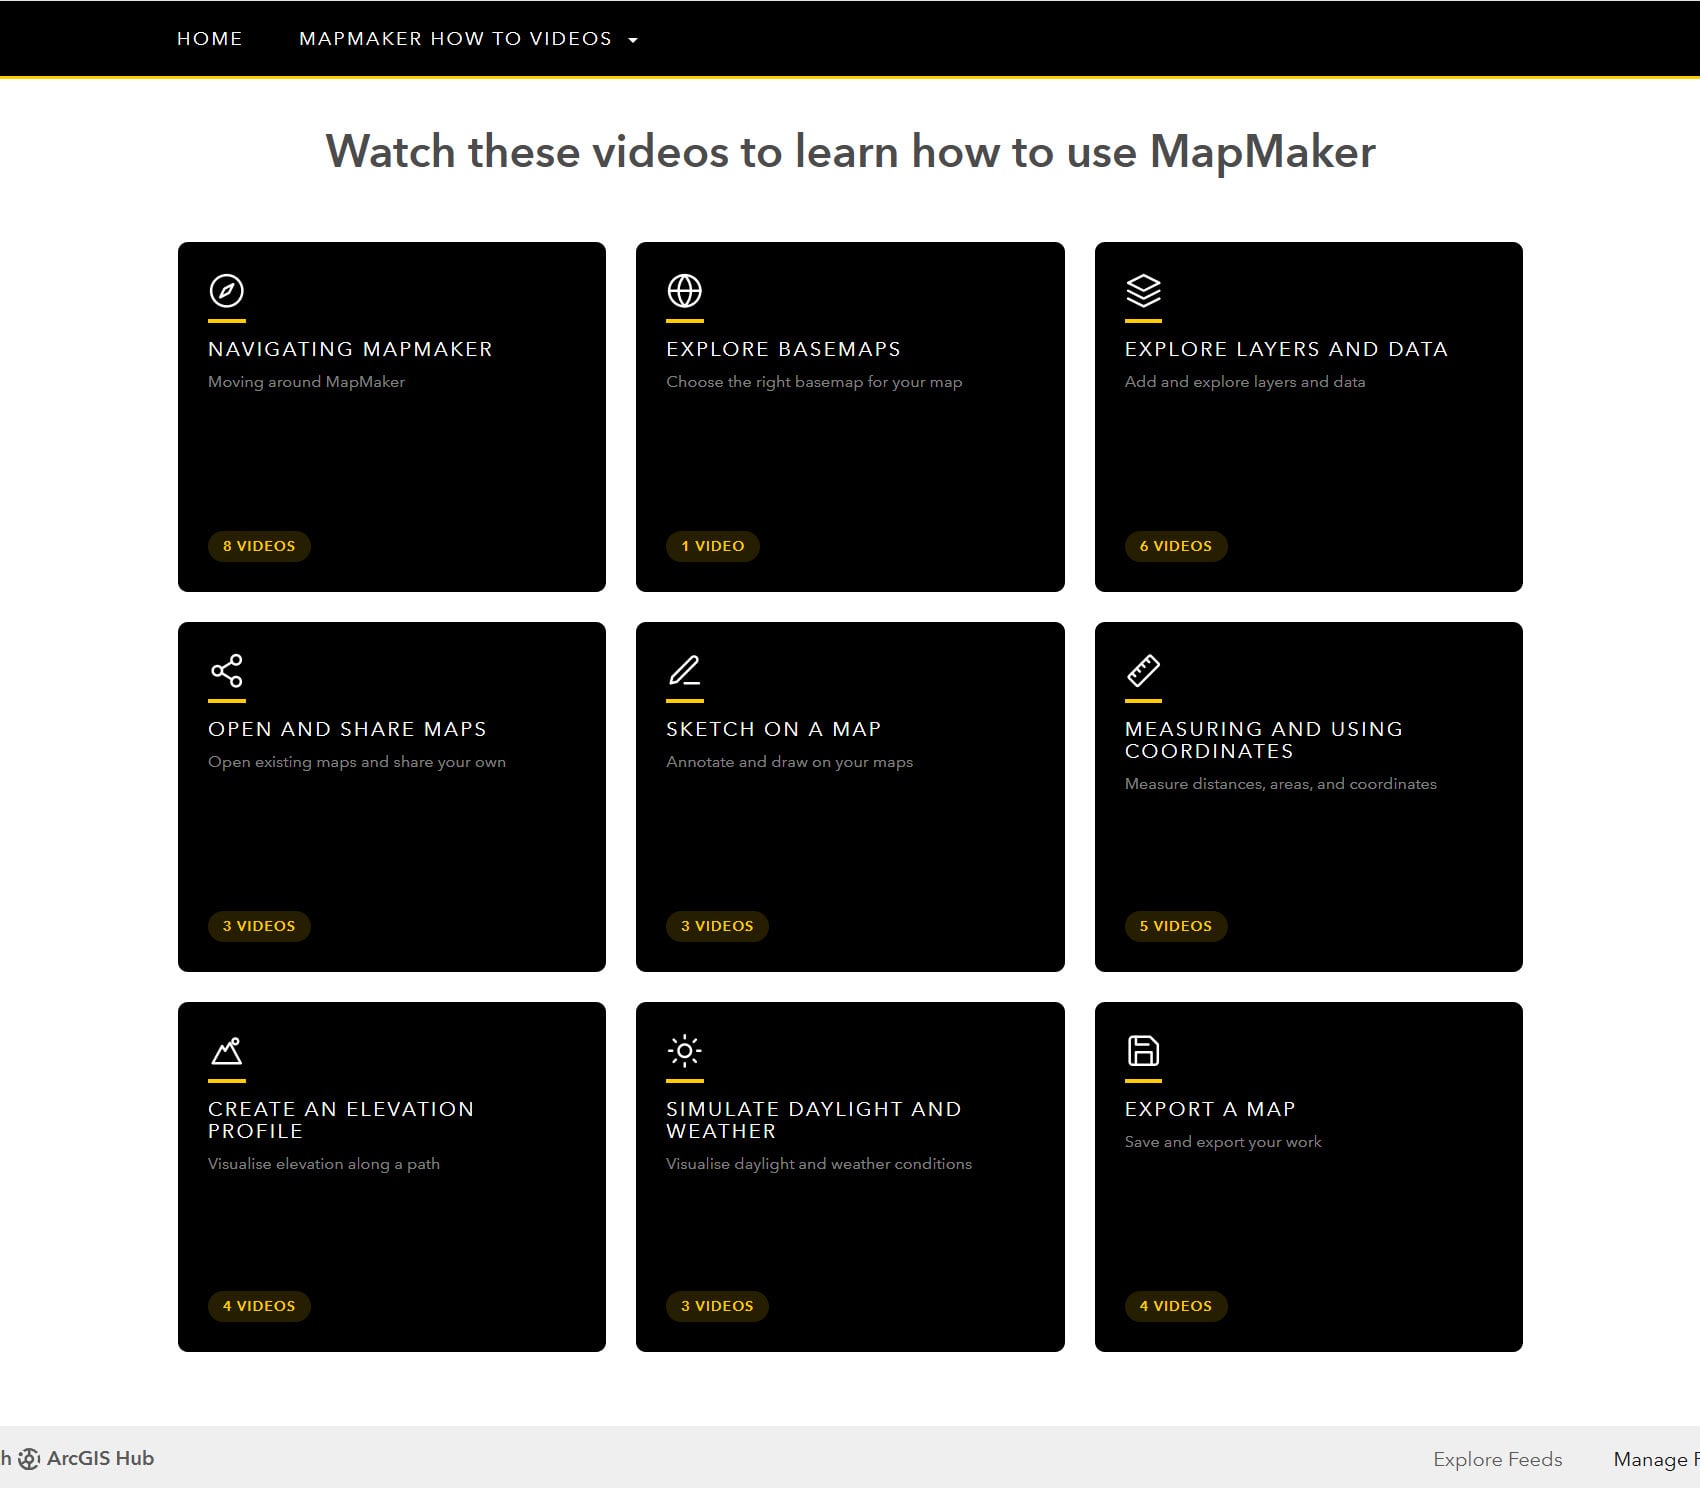
Task: Click 'Moving around MapMaker' description text
Action: tap(306, 382)
